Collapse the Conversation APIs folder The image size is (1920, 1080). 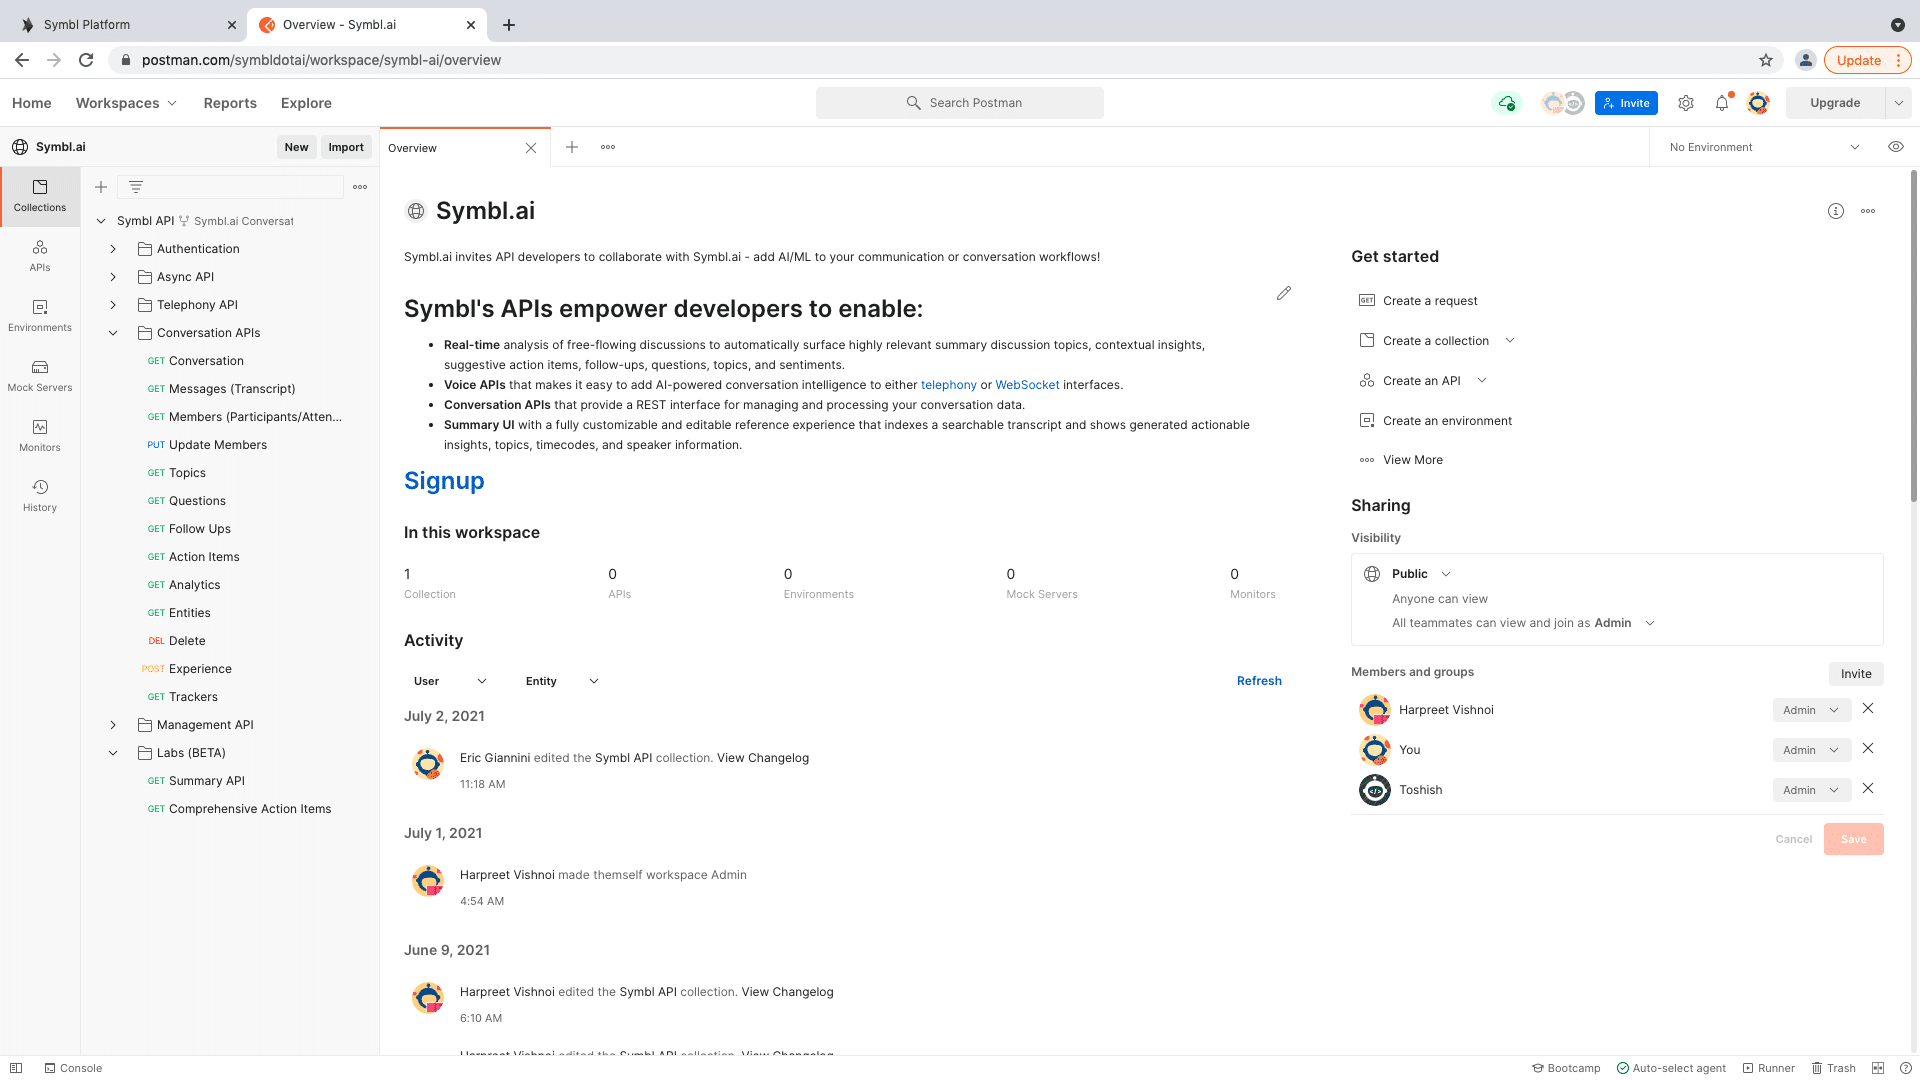(113, 333)
